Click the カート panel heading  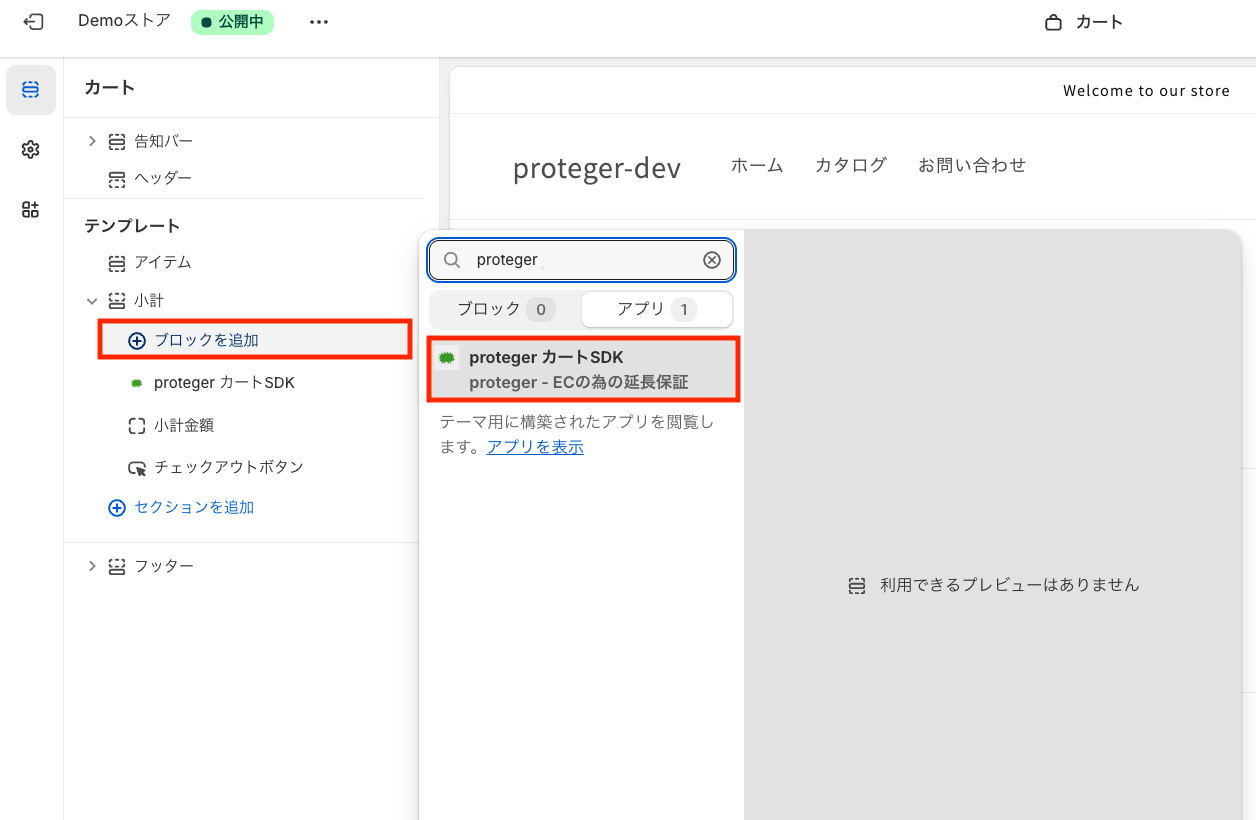point(110,88)
